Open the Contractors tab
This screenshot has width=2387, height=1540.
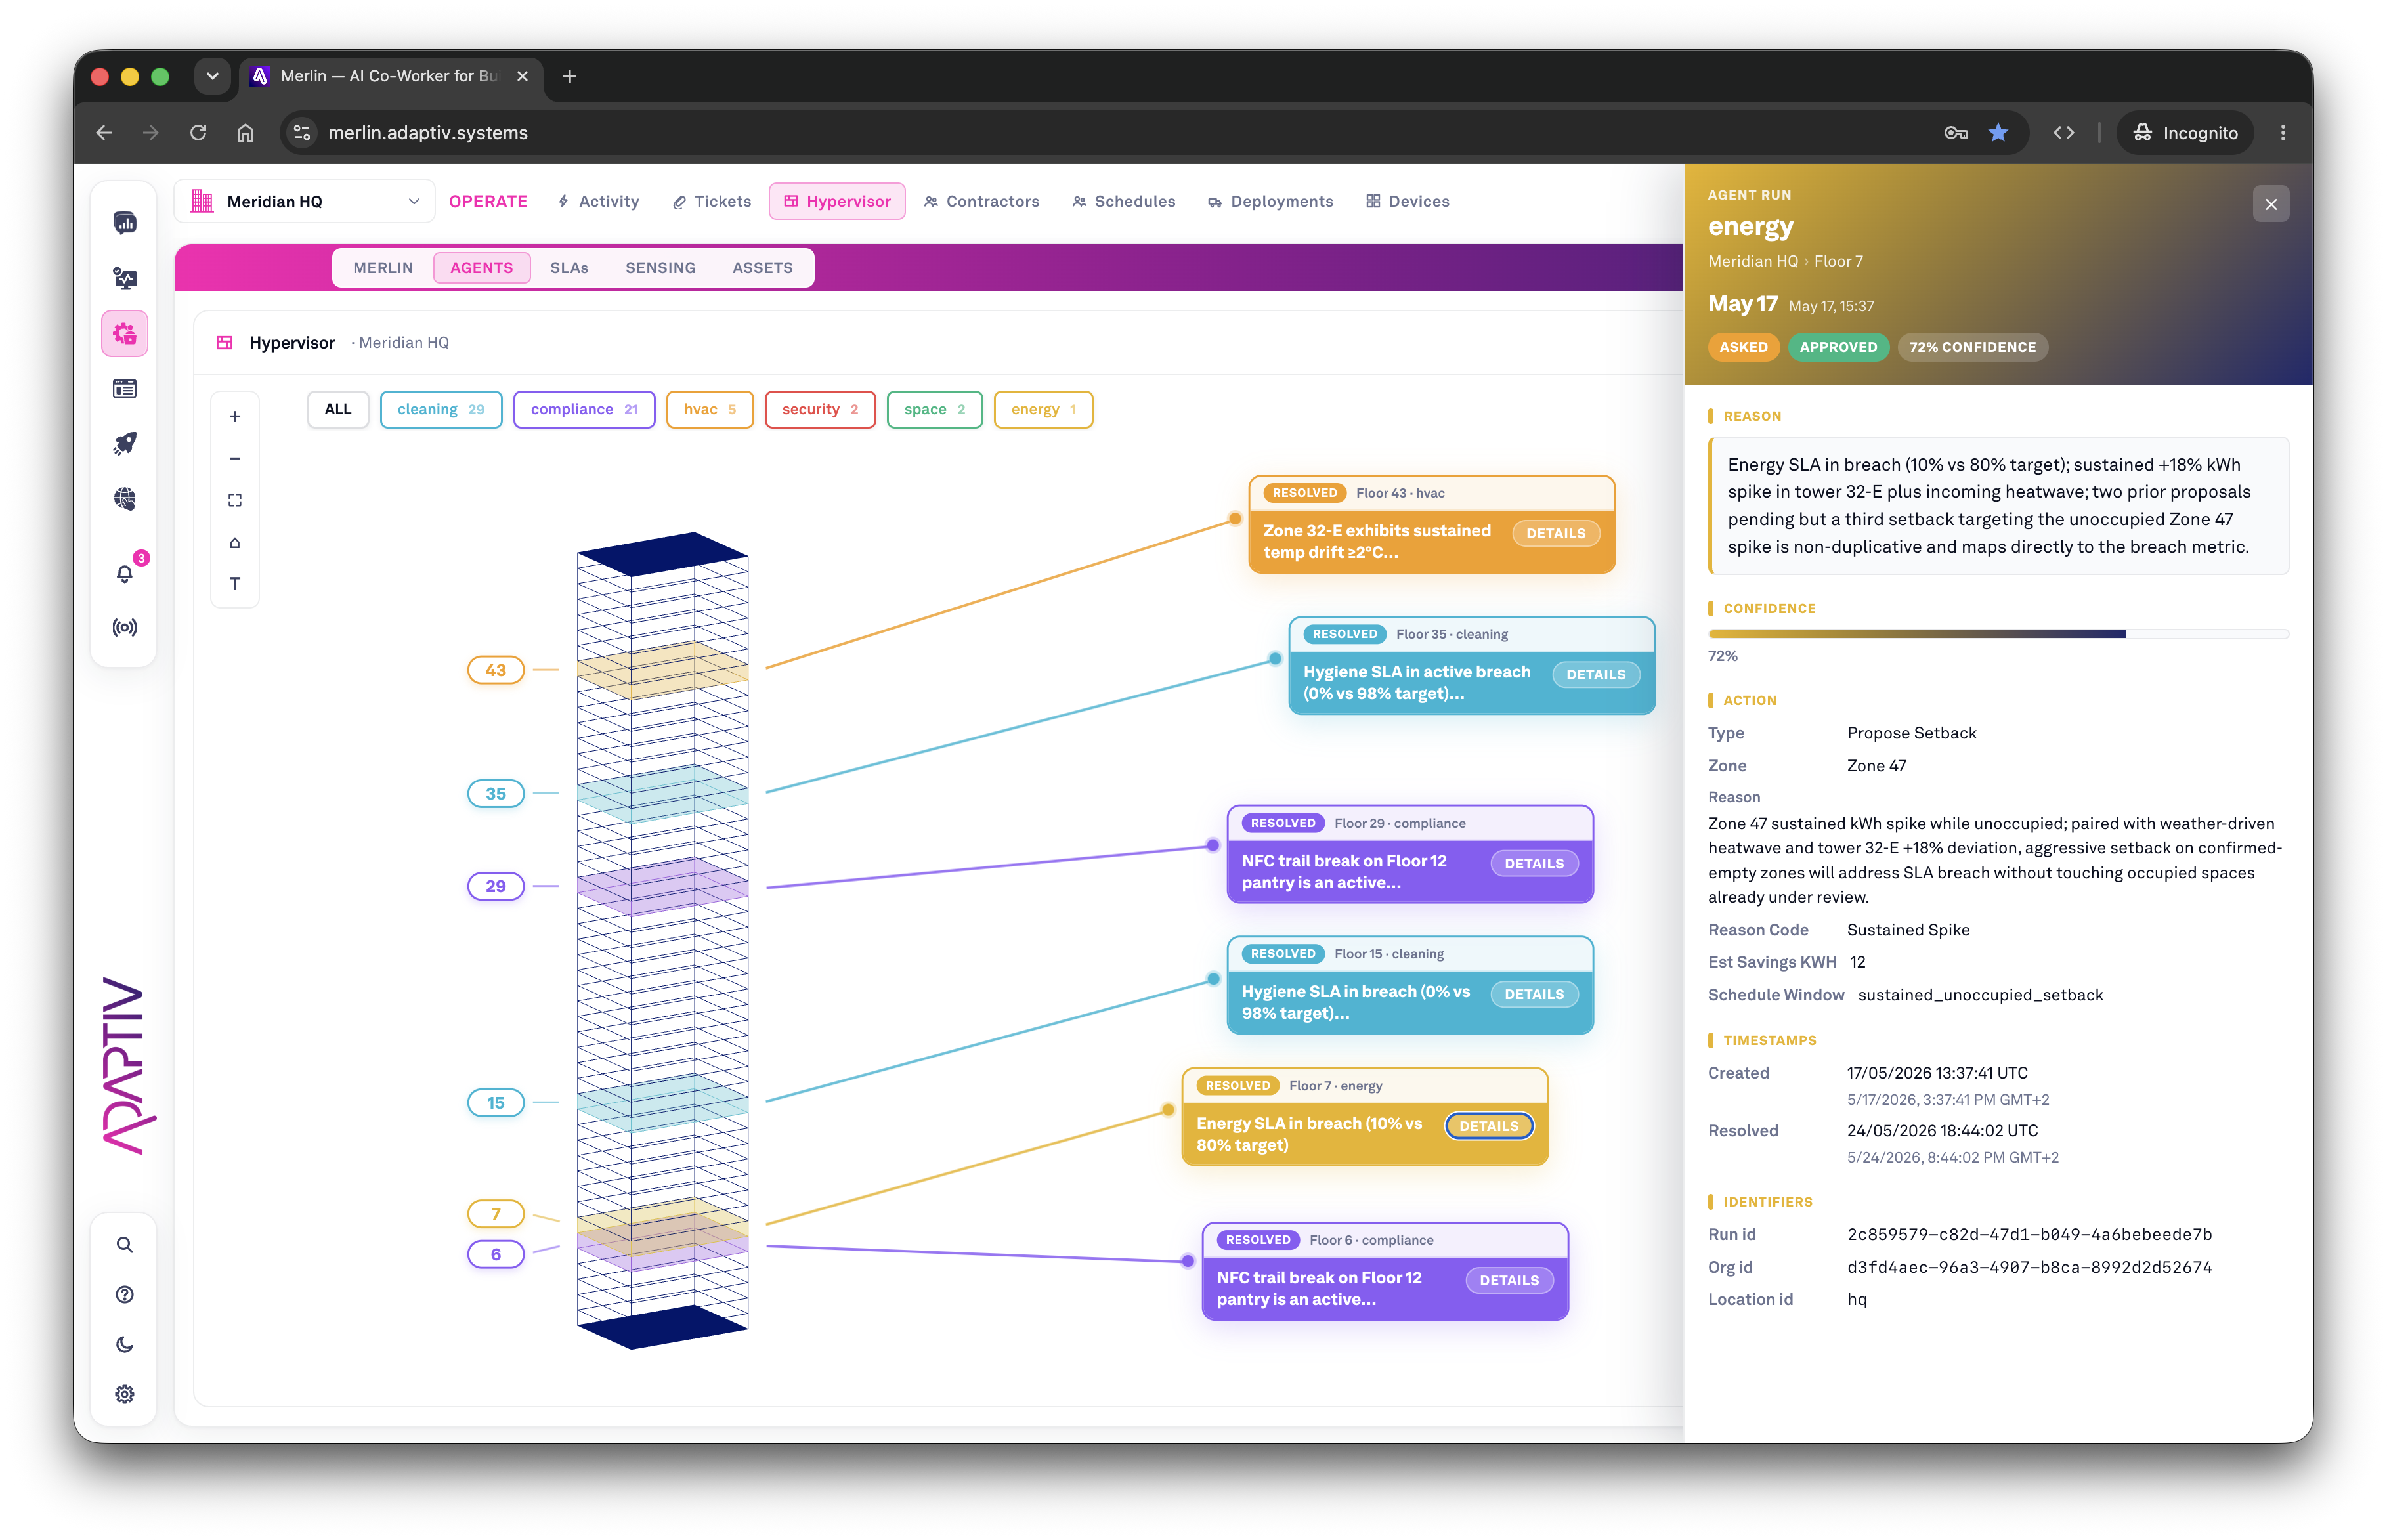point(981,201)
